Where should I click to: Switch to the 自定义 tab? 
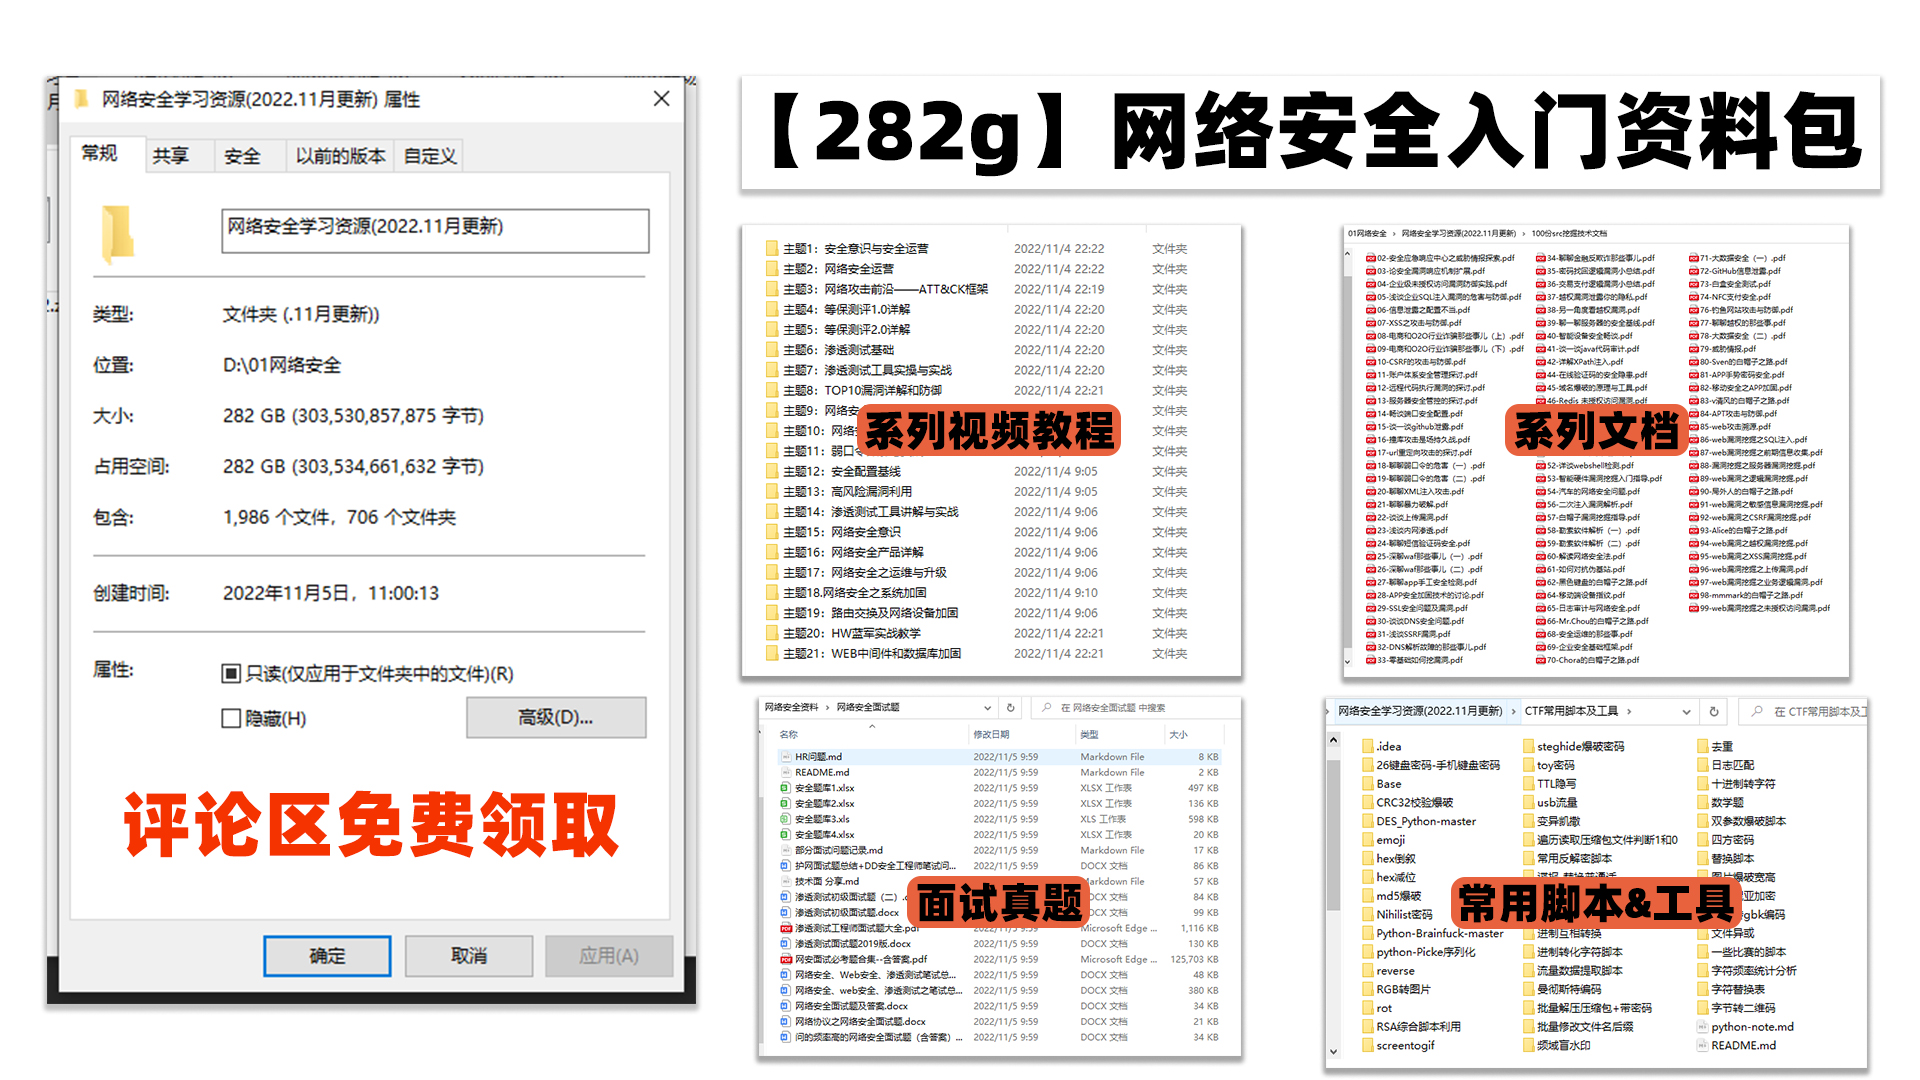coord(430,156)
